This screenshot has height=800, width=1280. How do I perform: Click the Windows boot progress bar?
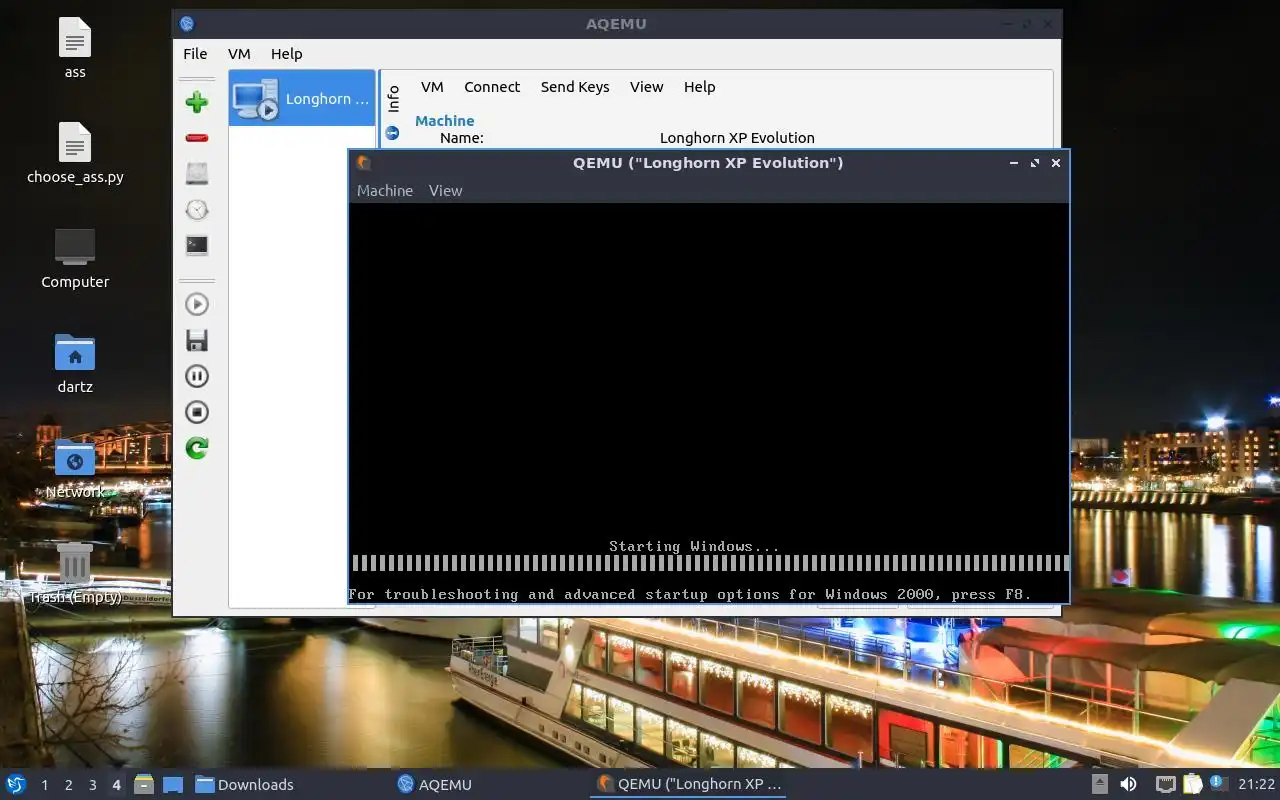coord(710,563)
